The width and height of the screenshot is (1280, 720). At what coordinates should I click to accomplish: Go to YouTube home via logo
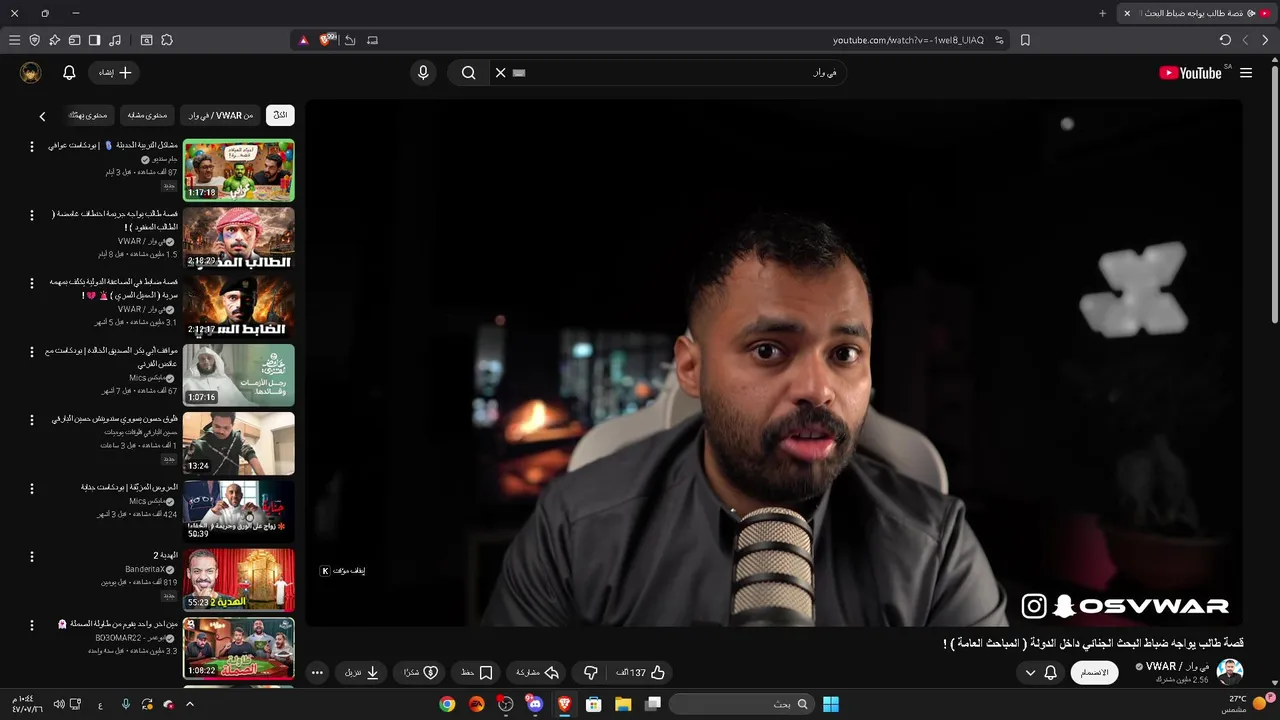click(1190, 73)
